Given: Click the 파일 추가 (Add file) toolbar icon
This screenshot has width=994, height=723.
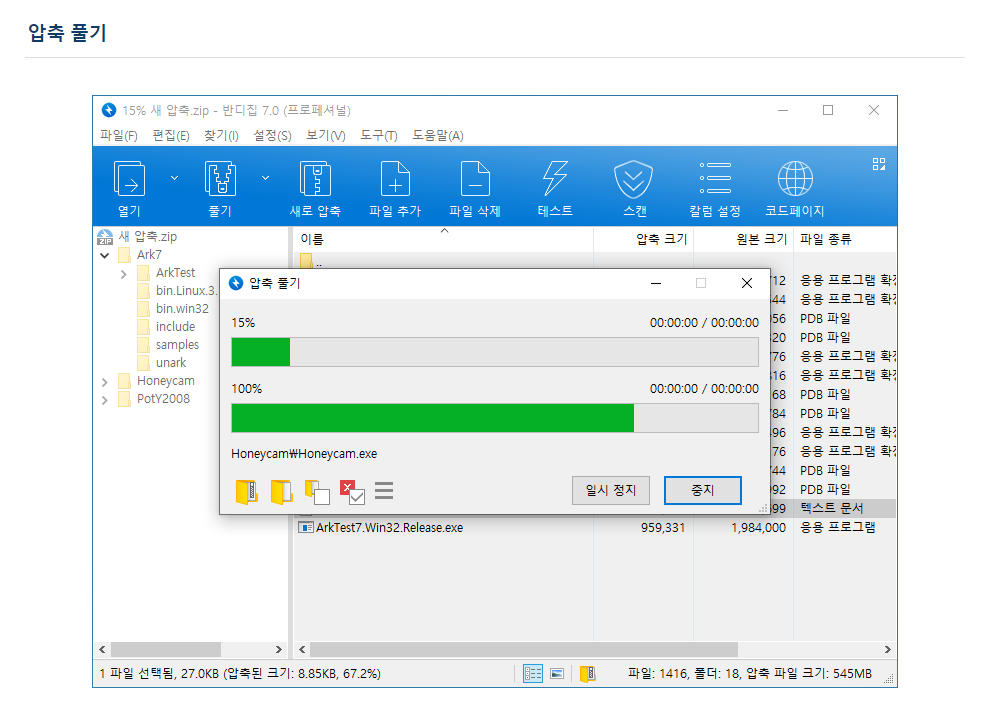Looking at the screenshot, I should coord(395,179).
